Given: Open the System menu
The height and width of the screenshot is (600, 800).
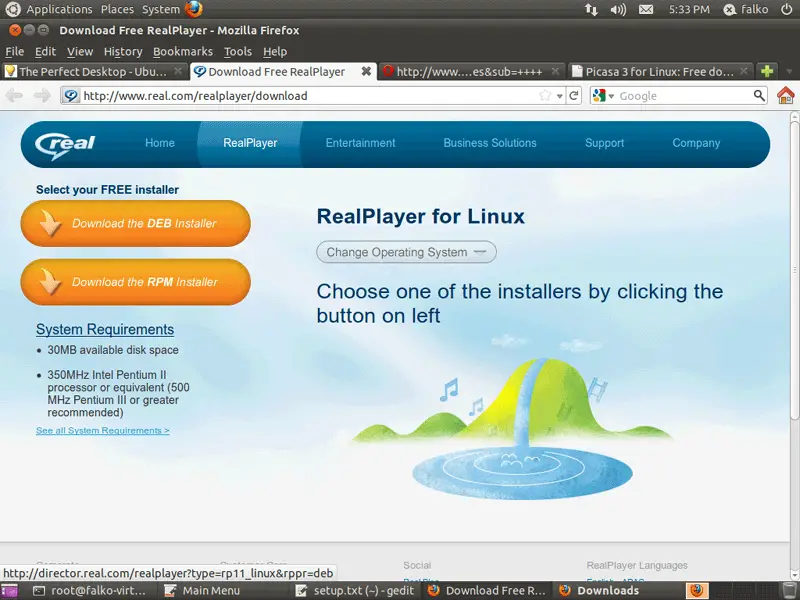Looking at the screenshot, I should pos(161,9).
